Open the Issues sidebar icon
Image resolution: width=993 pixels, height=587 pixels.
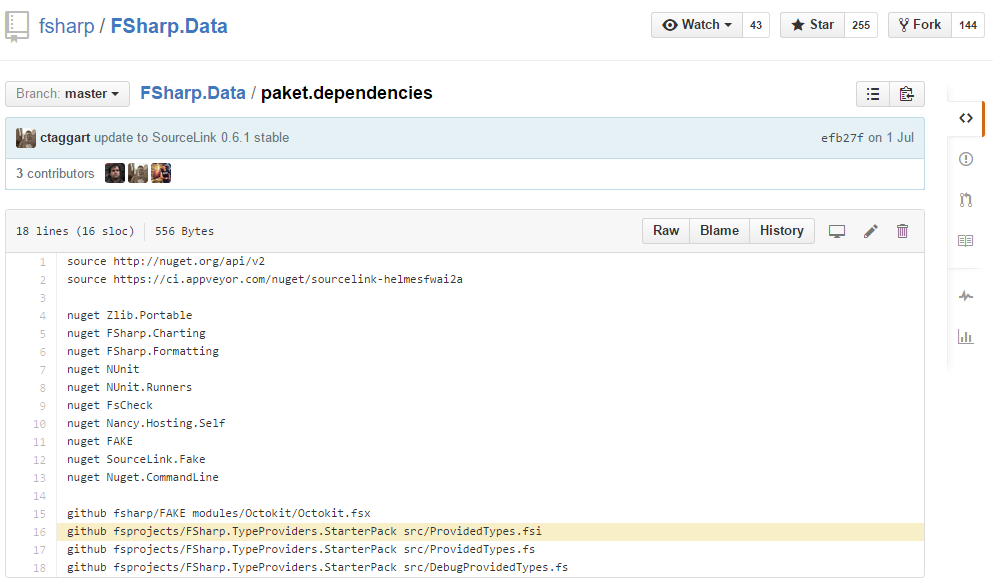965,159
